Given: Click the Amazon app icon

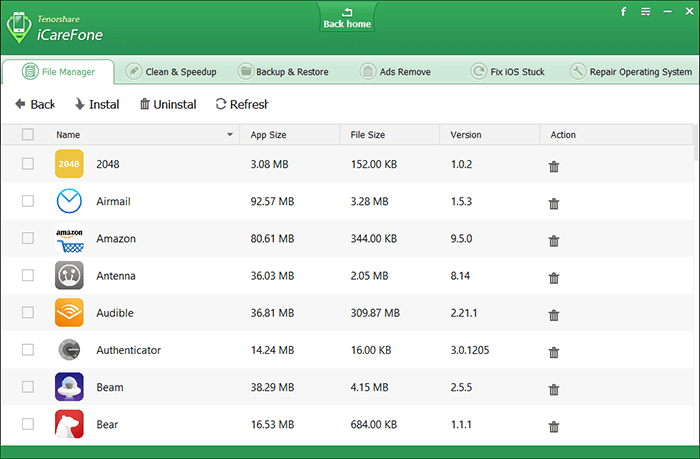Looking at the screenshot, I should 70,239.
